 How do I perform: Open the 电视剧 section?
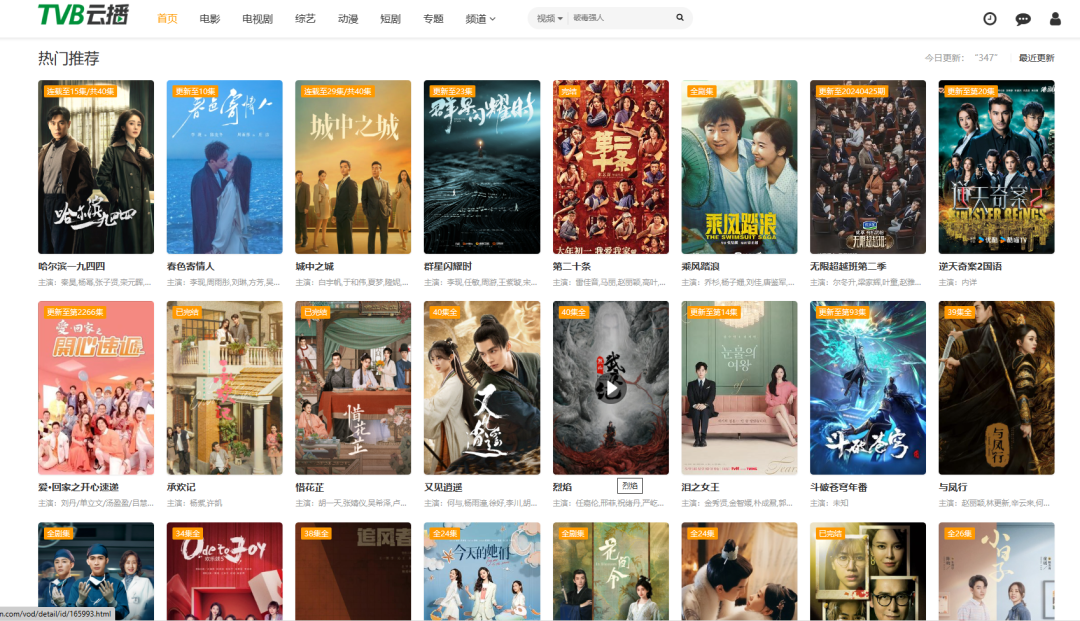pos(258,19)
